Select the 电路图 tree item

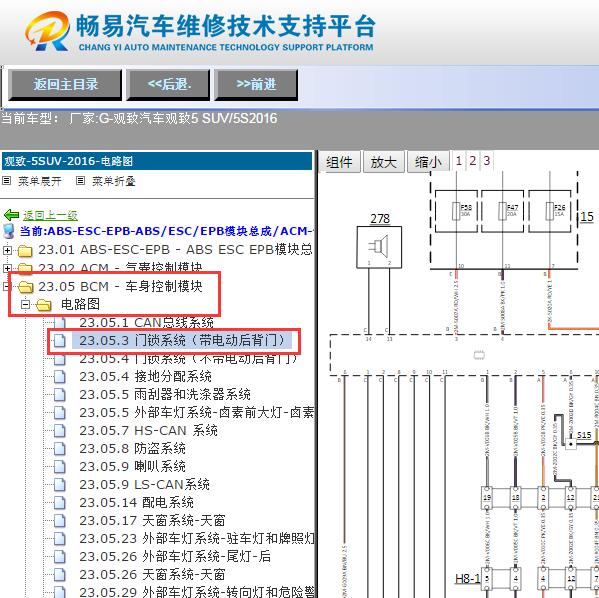(80, 304)
